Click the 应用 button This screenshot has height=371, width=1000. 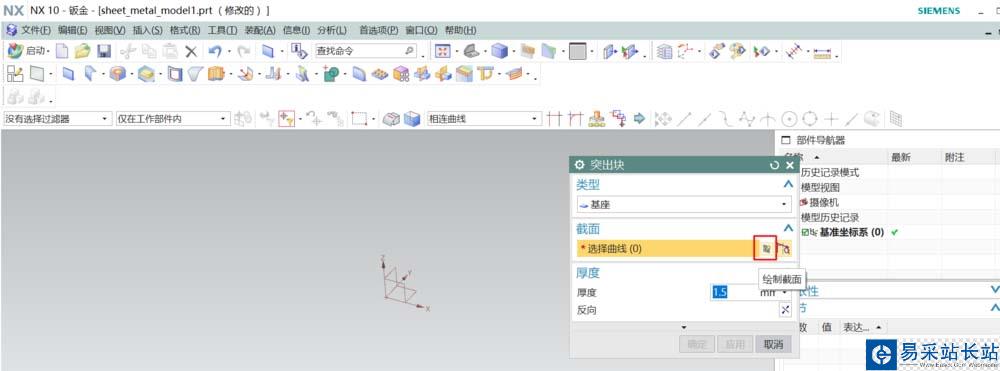tap(735, 345)
